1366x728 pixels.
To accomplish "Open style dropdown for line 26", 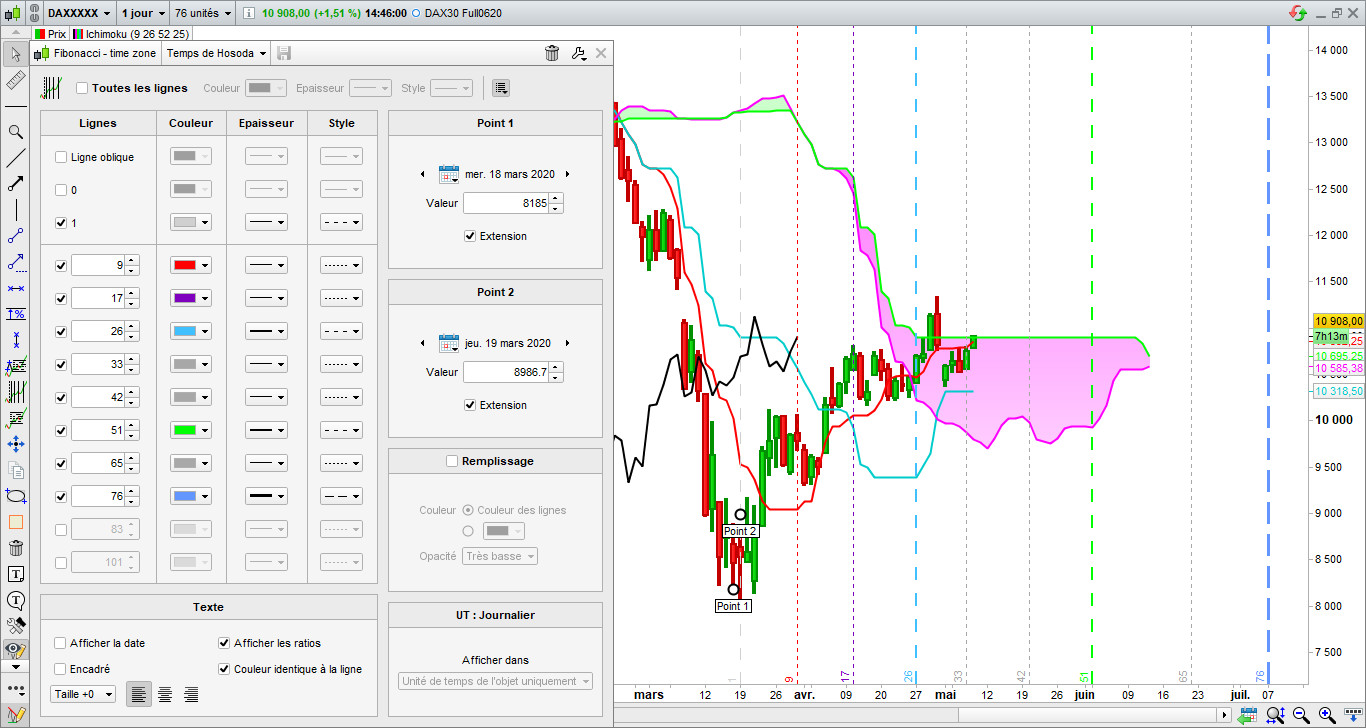I will 341,331.
